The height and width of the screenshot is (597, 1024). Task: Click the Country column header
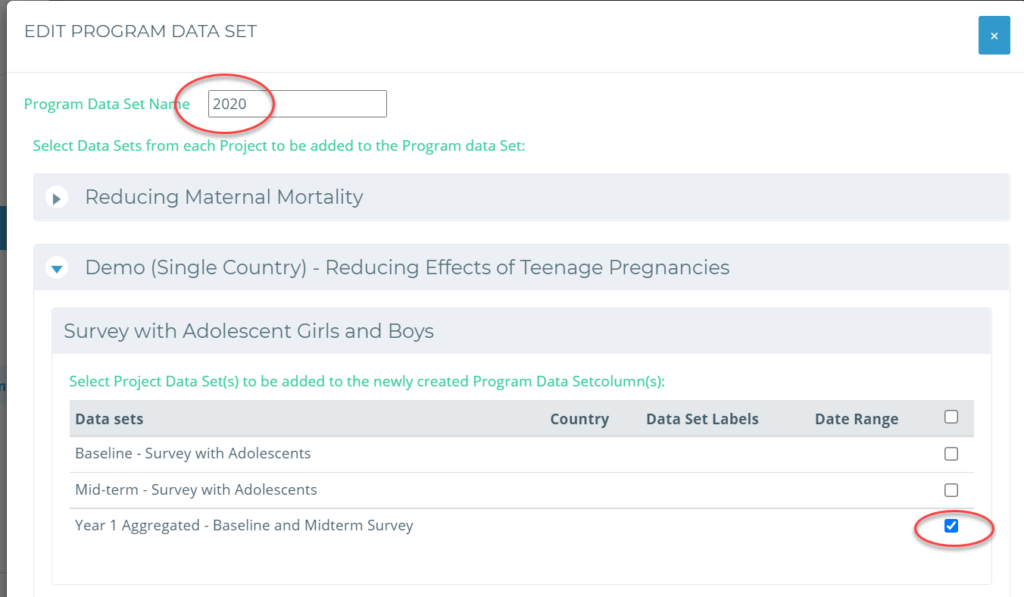tap(579, 419)
